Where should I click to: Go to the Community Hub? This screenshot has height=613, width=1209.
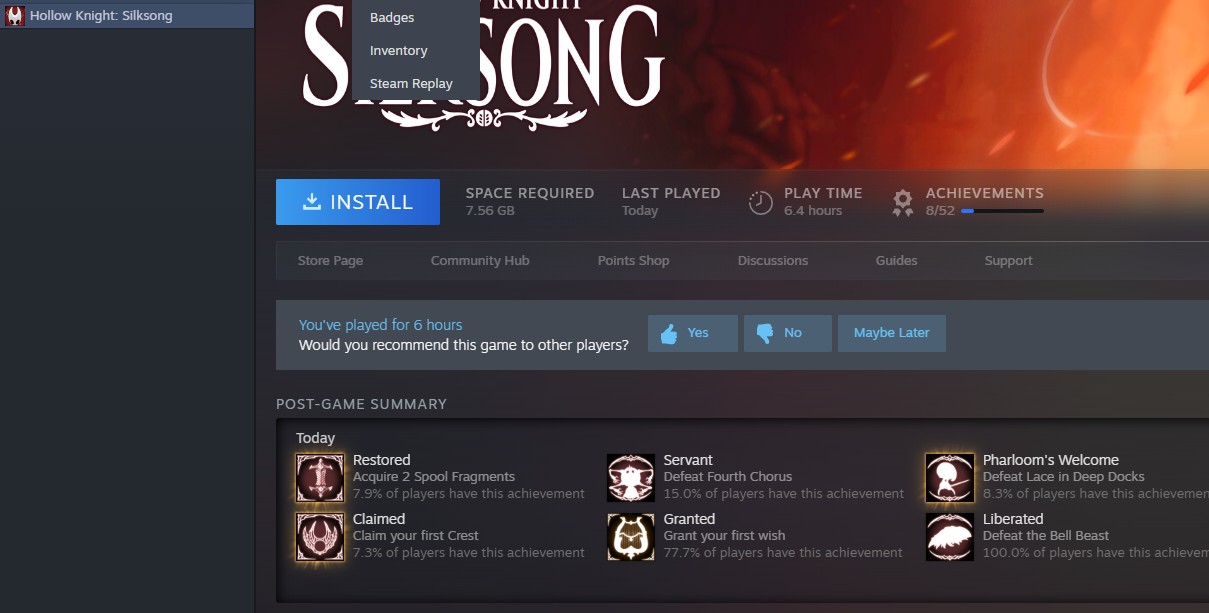click(x=480, y=260)
